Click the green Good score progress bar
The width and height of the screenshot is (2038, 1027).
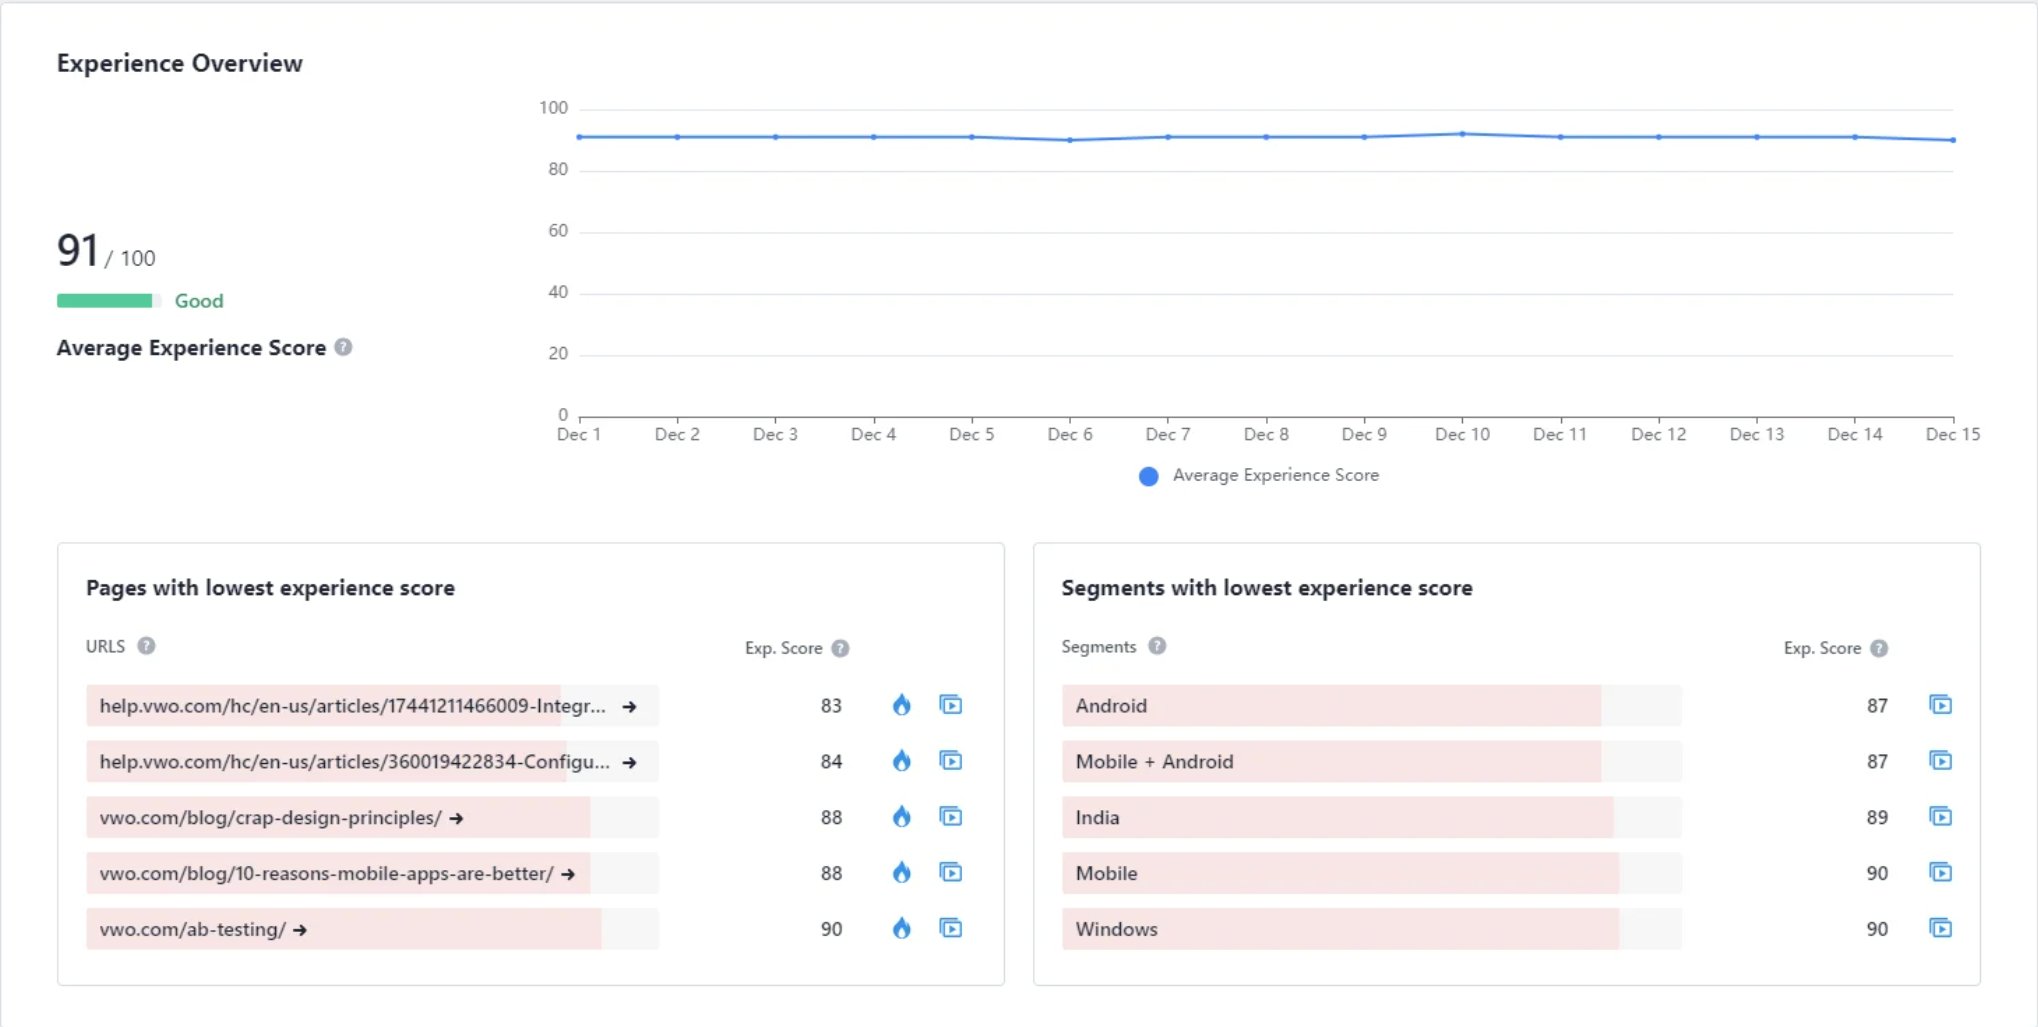click(x=106, y=301)
